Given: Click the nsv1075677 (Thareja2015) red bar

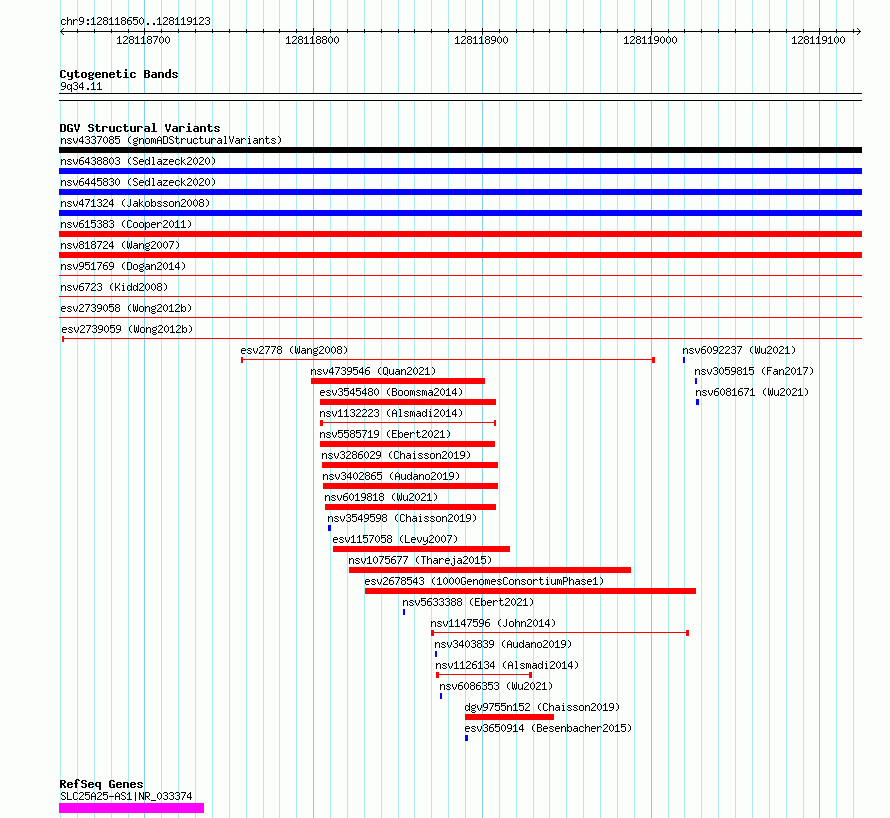Looking at the screenshot, I should tap(490, 570).
